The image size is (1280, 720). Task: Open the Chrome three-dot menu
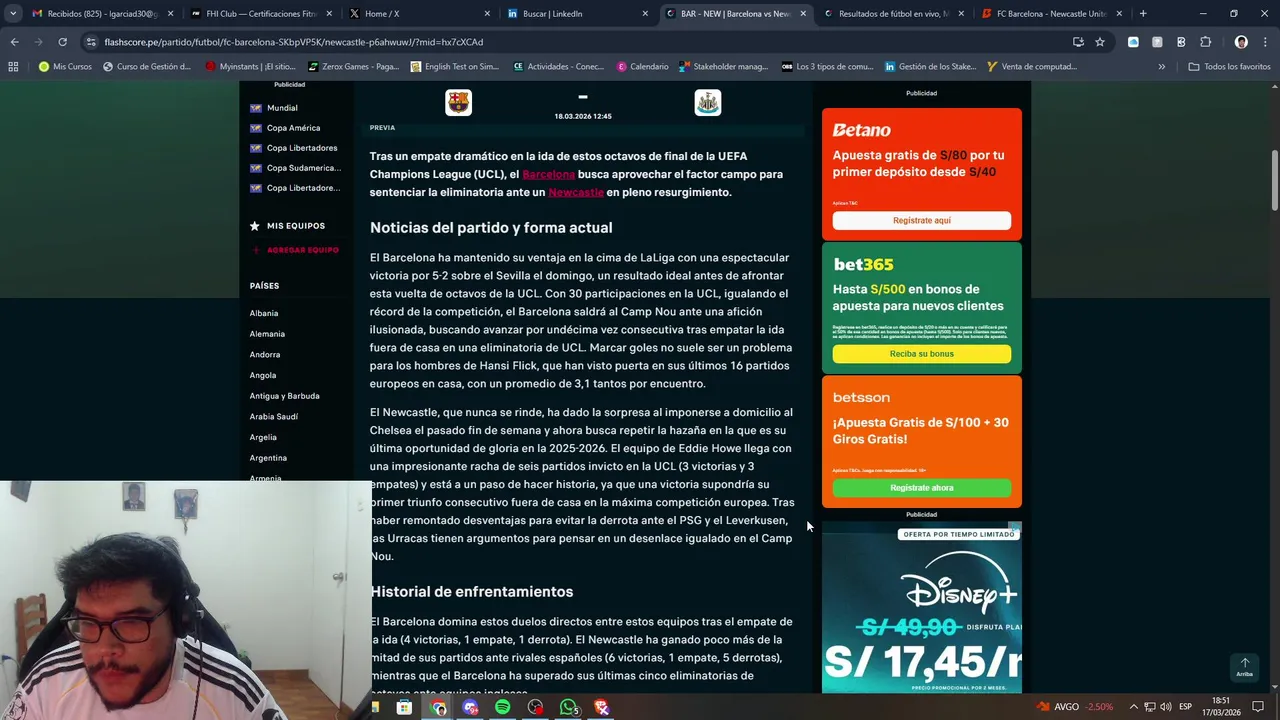pos(1265,42)
